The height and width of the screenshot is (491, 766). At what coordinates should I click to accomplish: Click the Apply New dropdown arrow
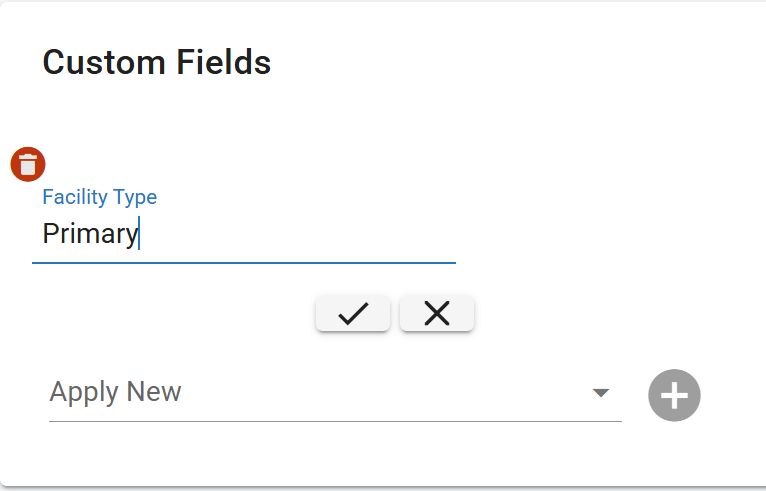click(601, 393)
